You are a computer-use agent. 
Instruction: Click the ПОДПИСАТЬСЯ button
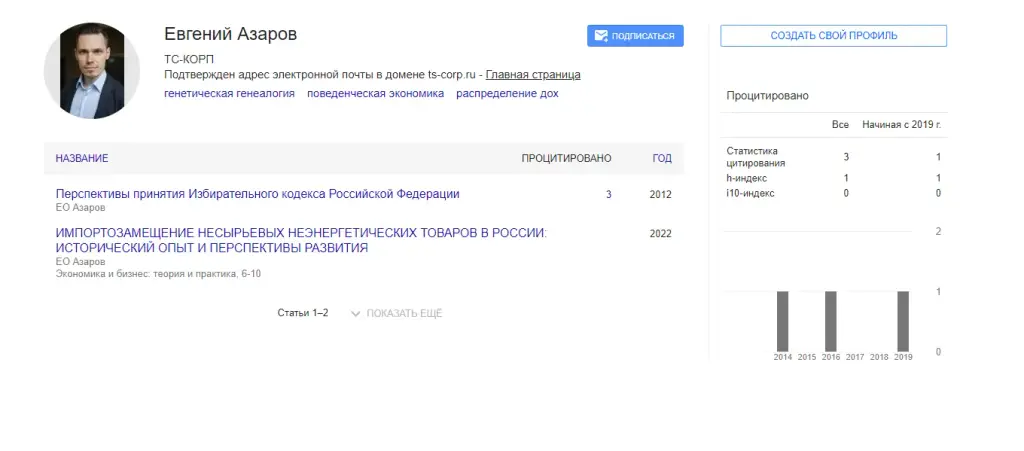point(635,36)
